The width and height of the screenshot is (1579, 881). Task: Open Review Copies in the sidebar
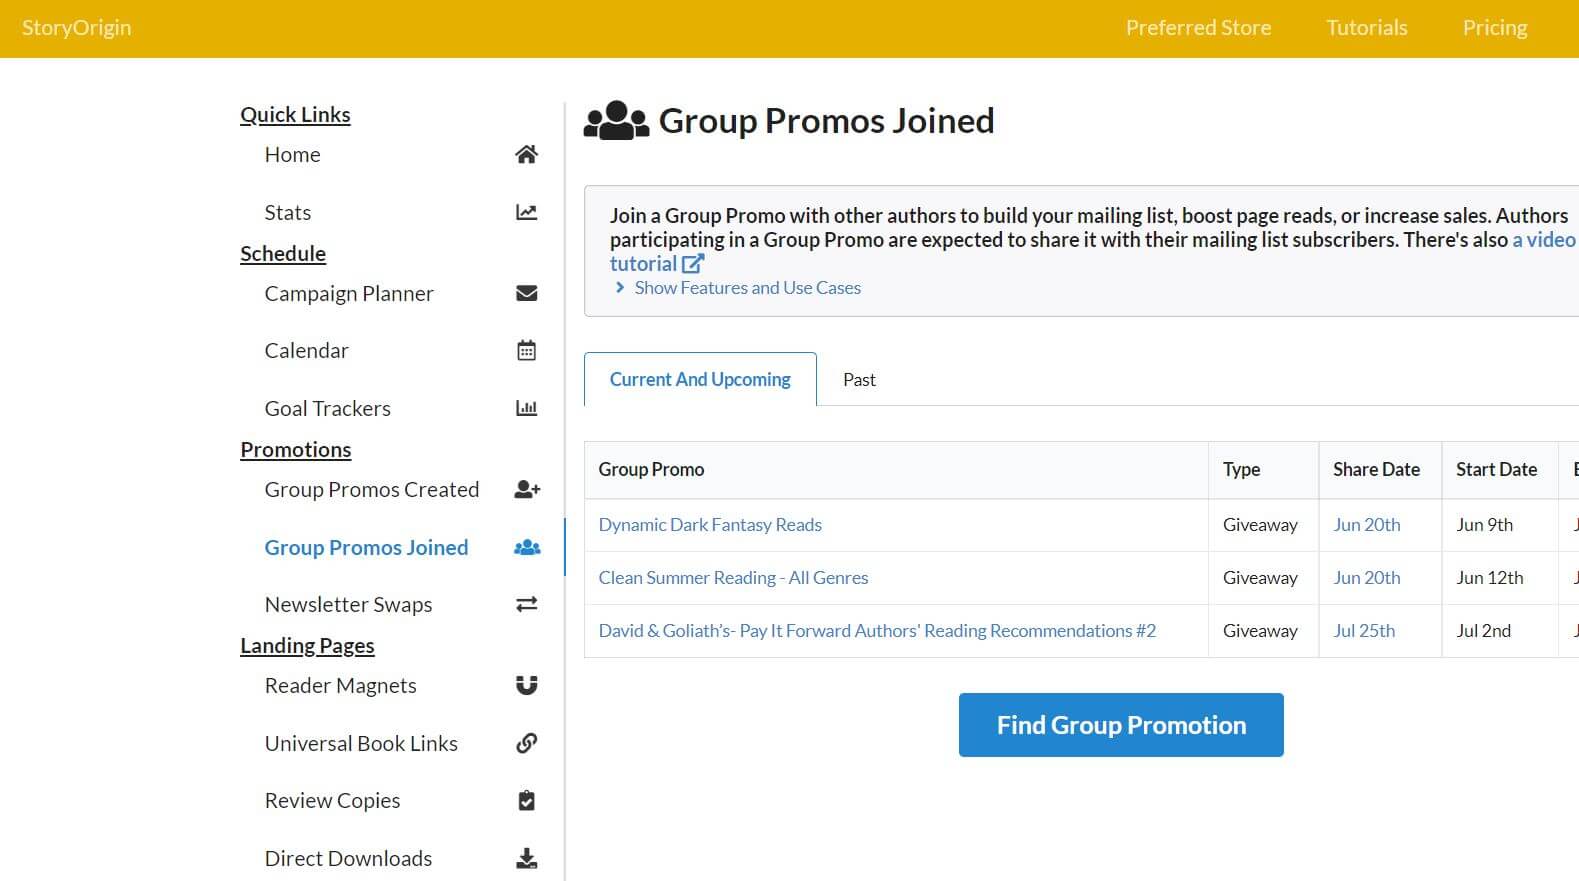[332, 801]
